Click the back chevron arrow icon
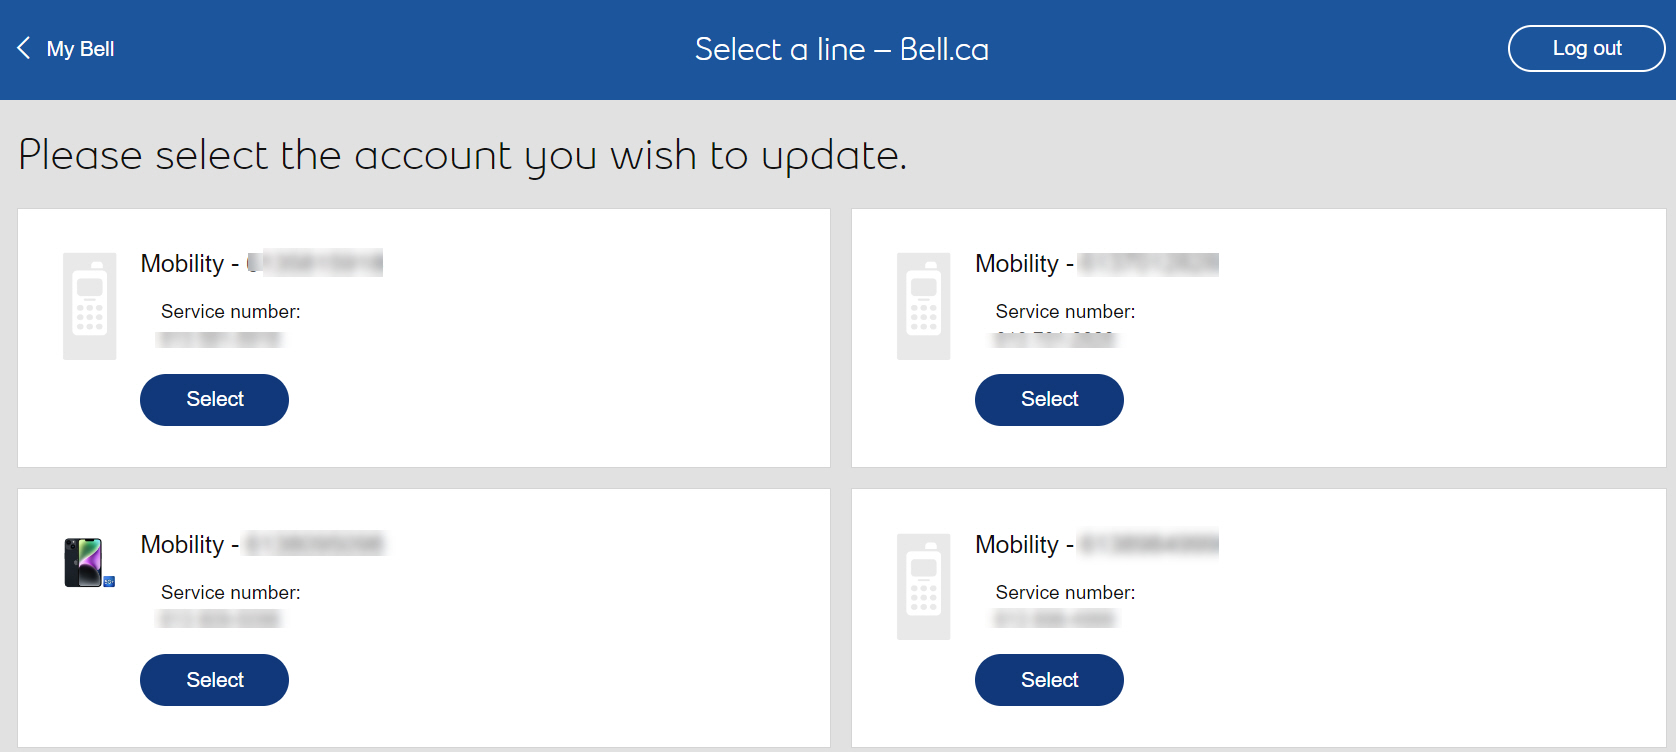 (24, 48)
